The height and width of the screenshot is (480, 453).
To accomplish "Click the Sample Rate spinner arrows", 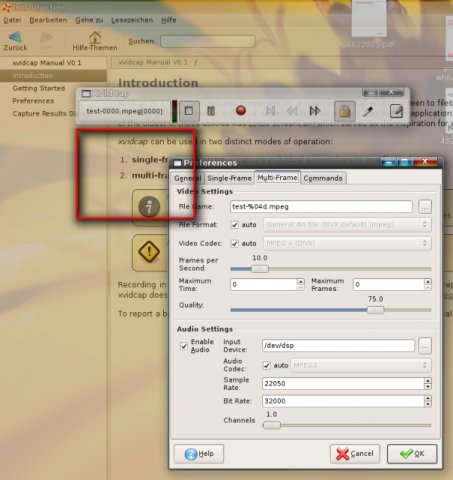I will [x=428, y=384].
